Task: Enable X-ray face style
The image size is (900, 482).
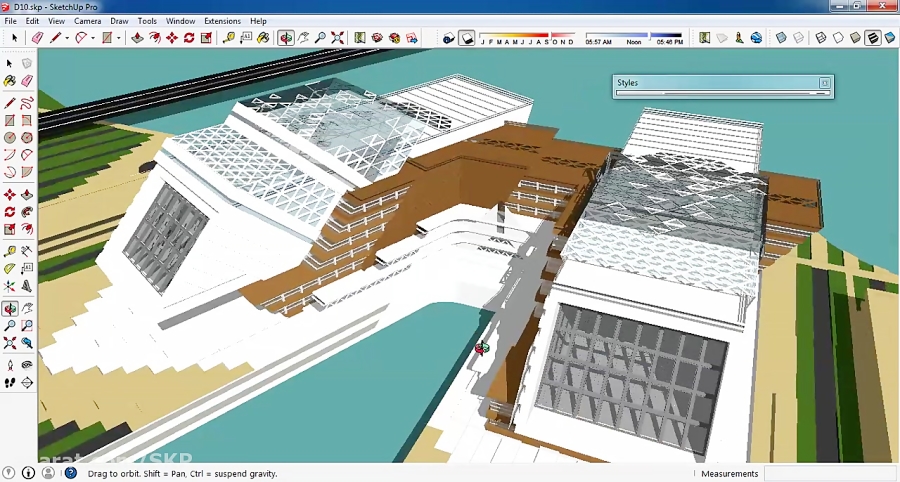Action: click(781, 38)
